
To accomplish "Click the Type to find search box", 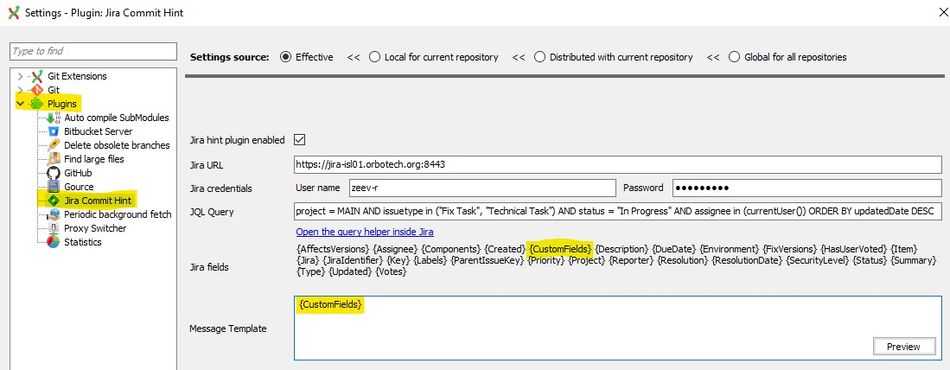I will coord(93,51).
